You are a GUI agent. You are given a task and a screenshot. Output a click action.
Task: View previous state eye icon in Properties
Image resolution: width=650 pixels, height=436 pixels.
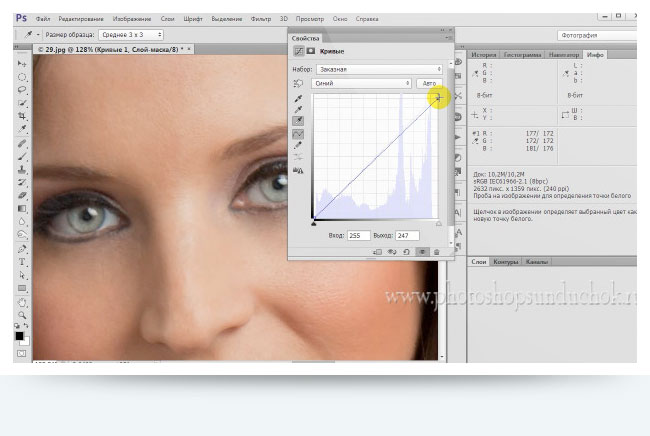pos(392,252)
